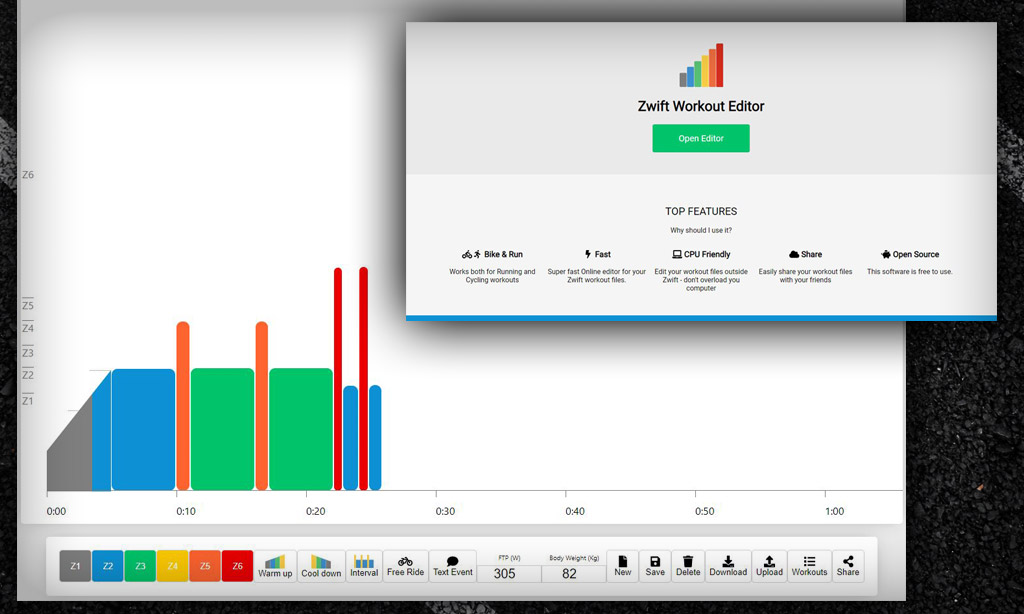Select the grey Z1 zone swatch
This screenshot has width=1024, height=614.
tap(75, 566)
